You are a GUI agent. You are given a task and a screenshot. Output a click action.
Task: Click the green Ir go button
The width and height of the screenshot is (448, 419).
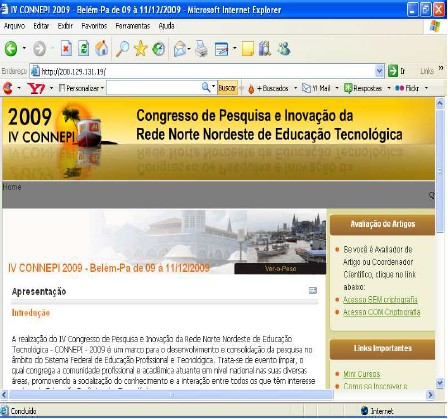397,71
